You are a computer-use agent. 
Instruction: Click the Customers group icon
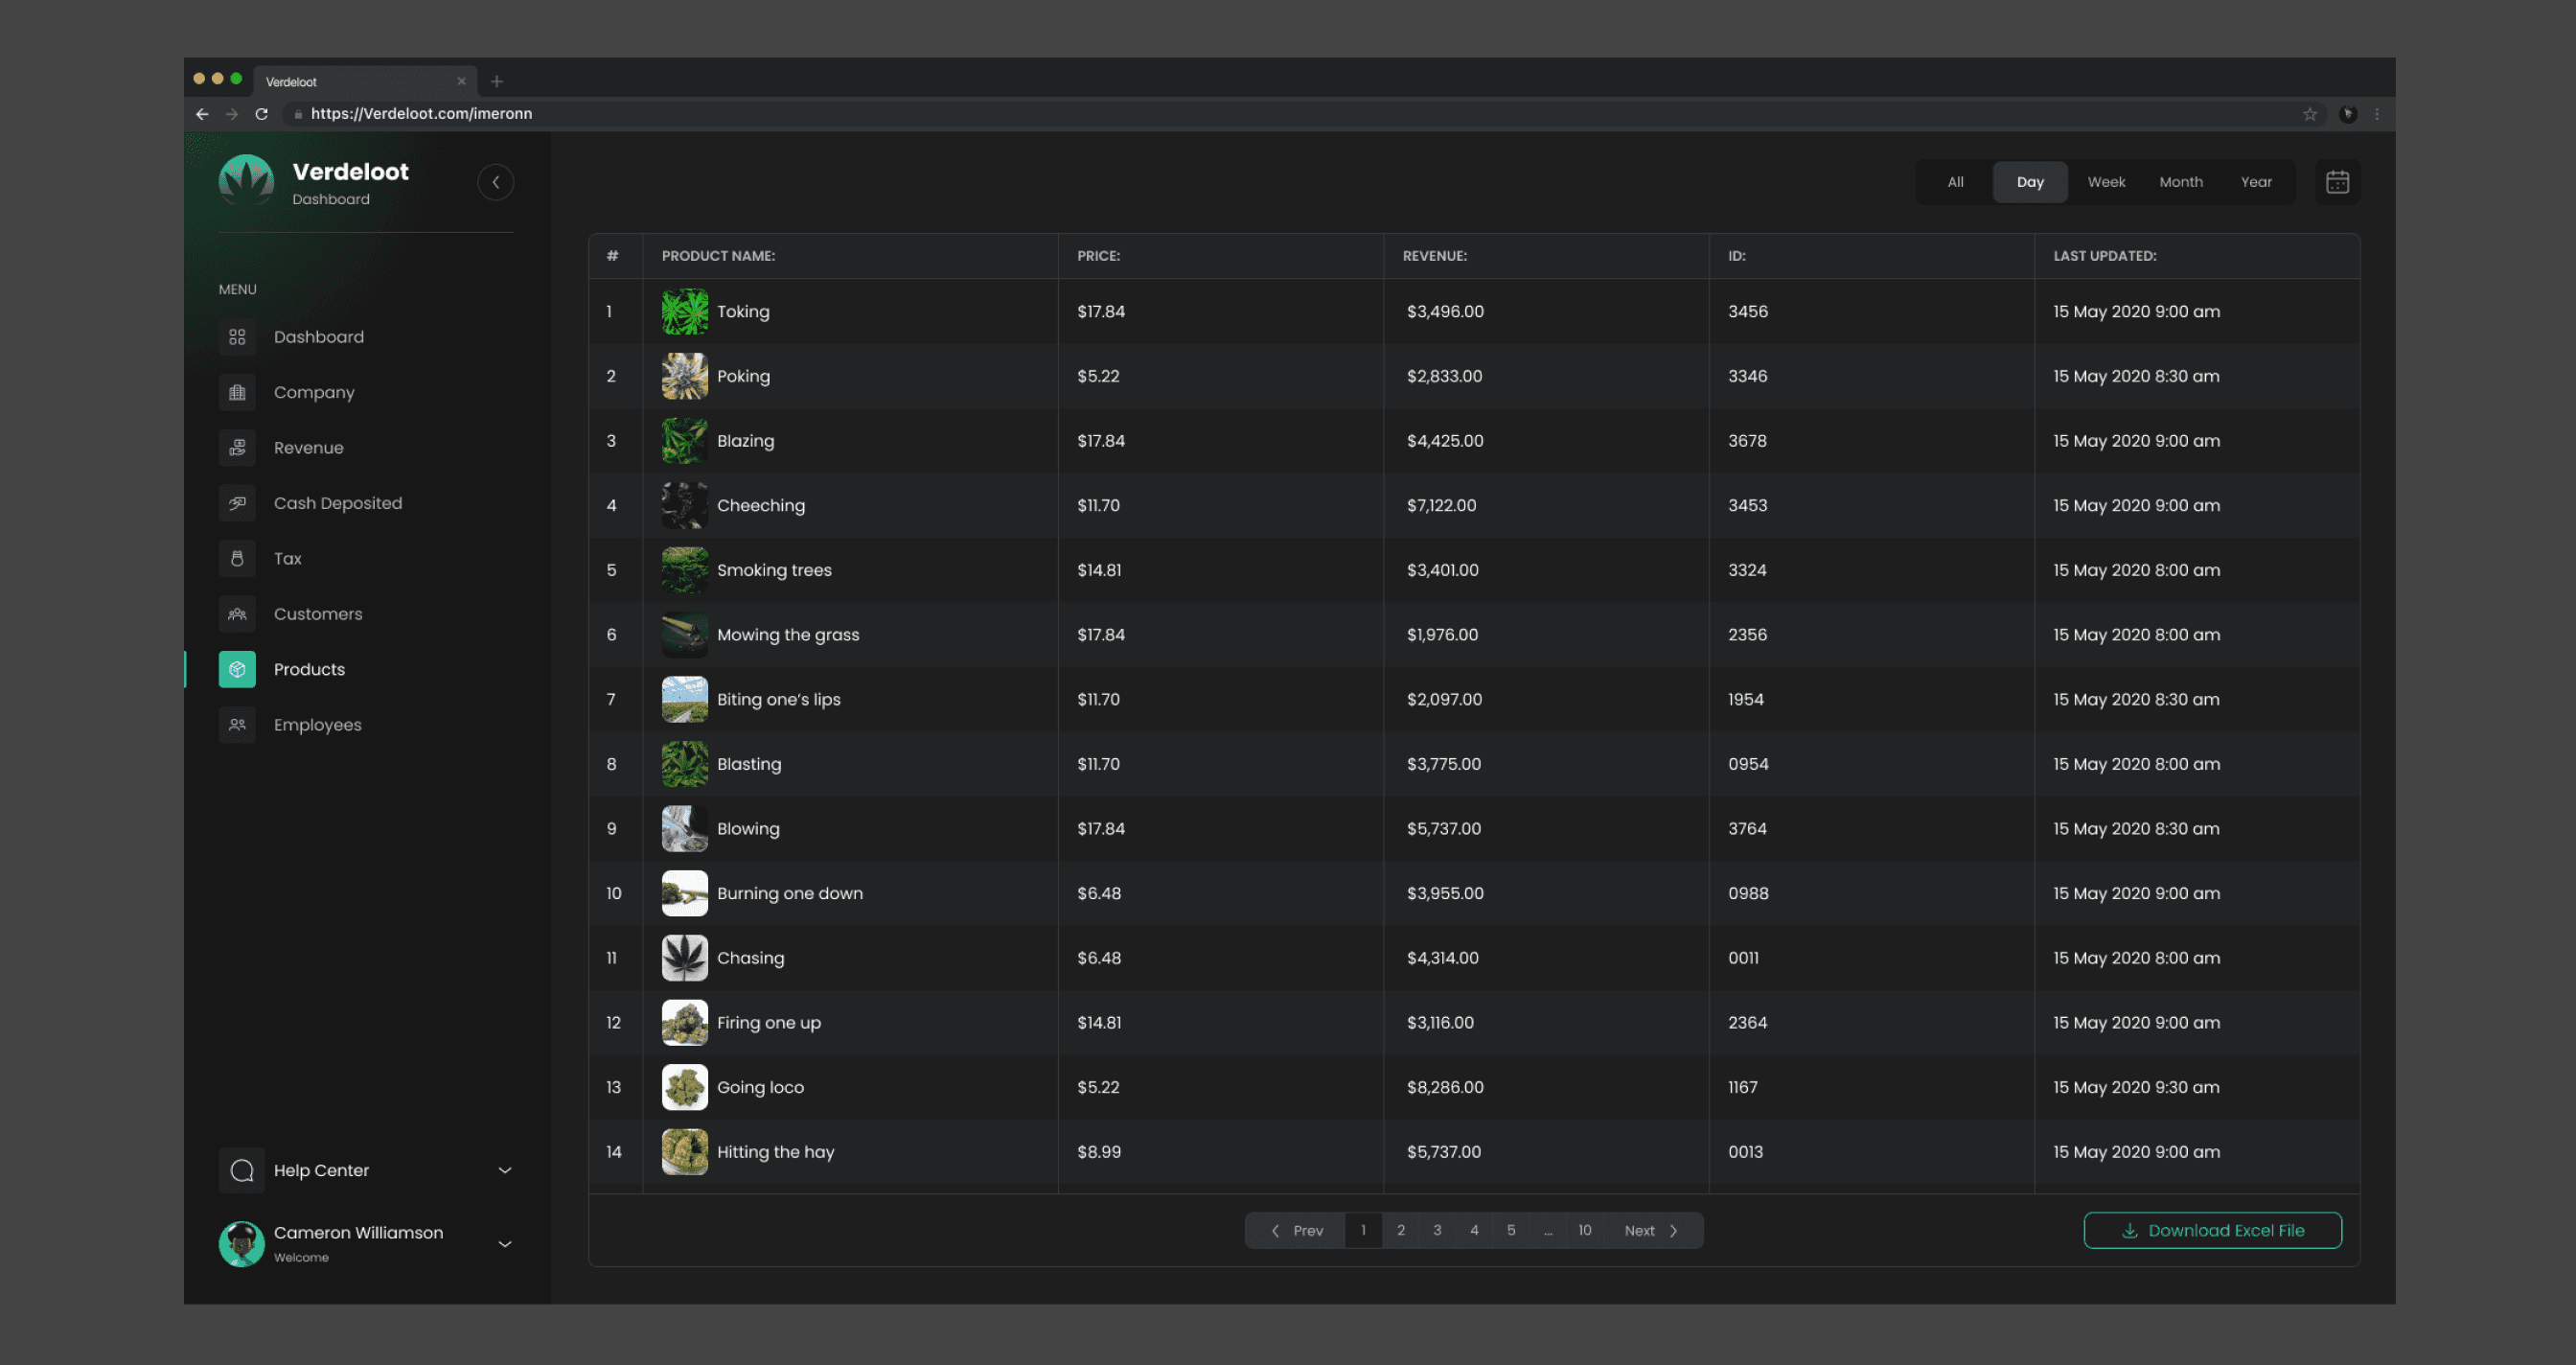click(x=237, y=614)
